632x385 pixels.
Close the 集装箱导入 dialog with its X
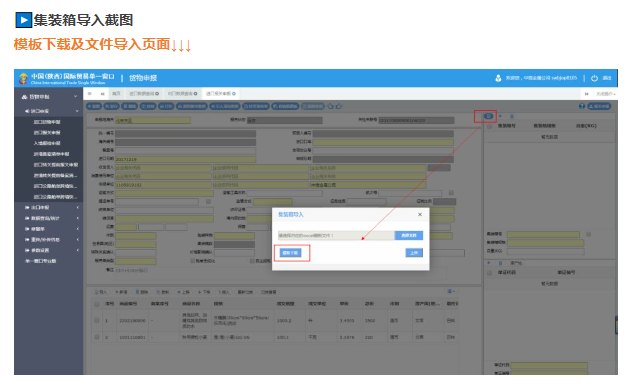[x=420, y=214]
